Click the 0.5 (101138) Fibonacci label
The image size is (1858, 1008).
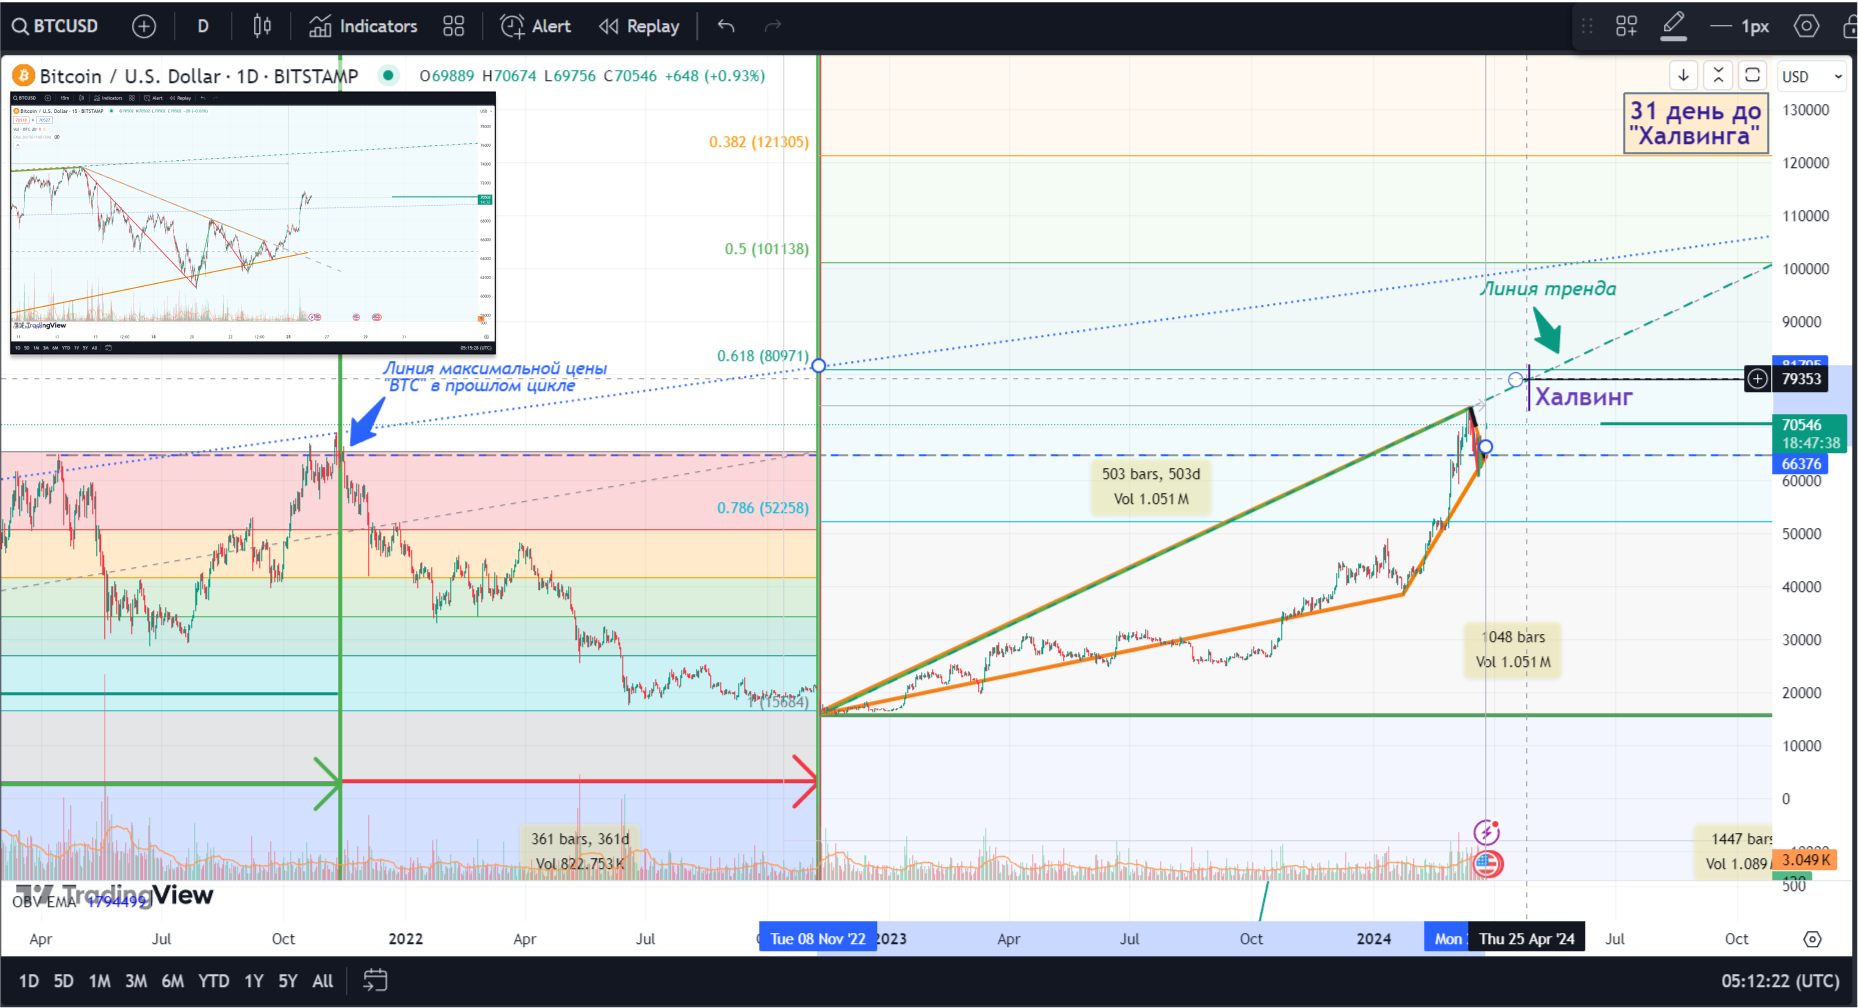coord(767,249)
